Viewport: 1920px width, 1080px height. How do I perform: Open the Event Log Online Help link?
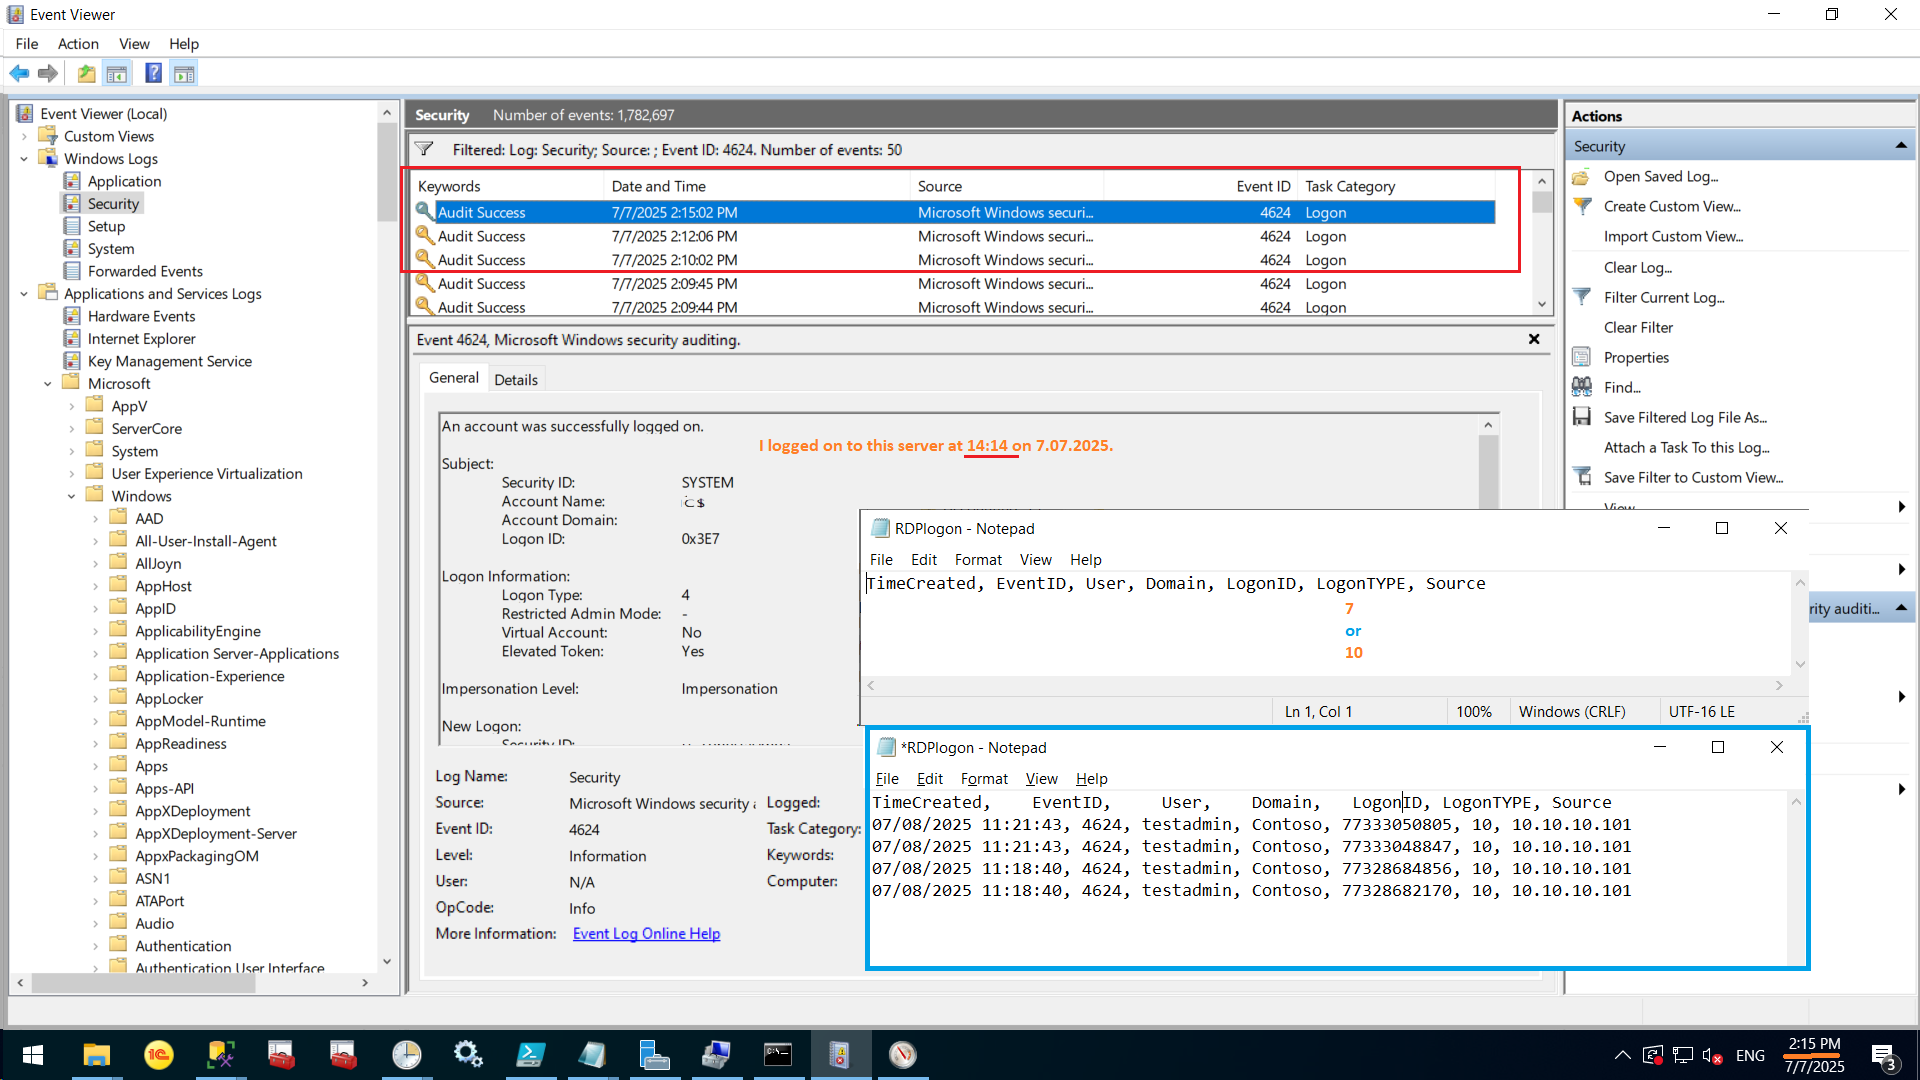click(646, 933)
